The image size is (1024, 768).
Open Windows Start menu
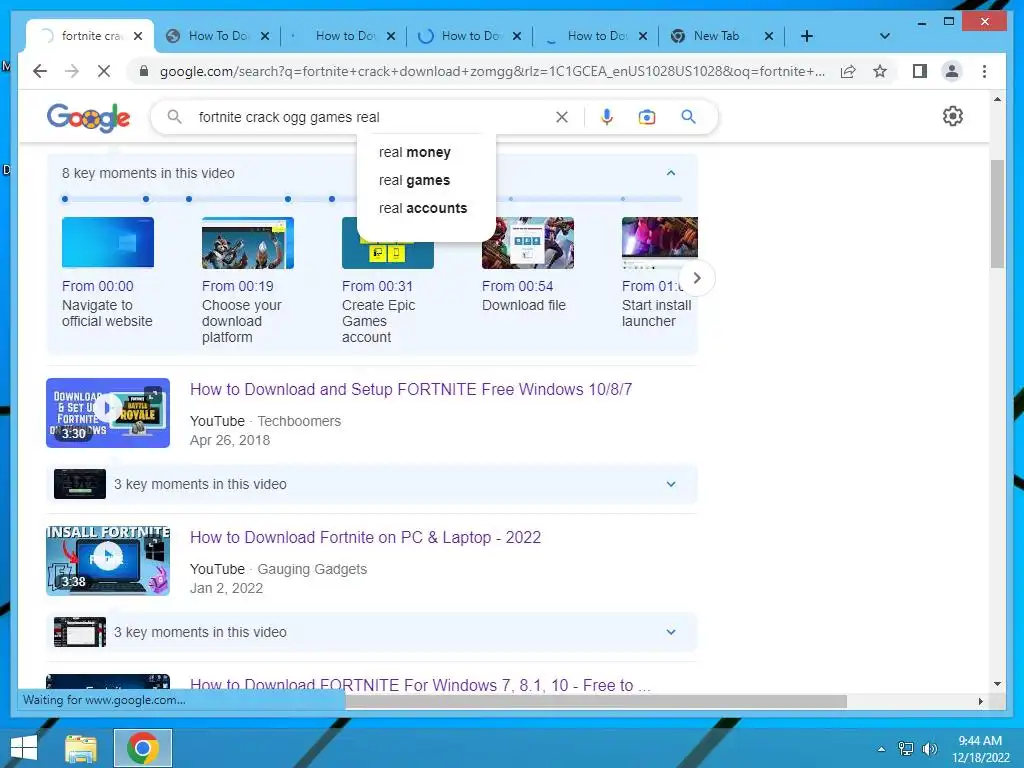(x=24, y=748)
